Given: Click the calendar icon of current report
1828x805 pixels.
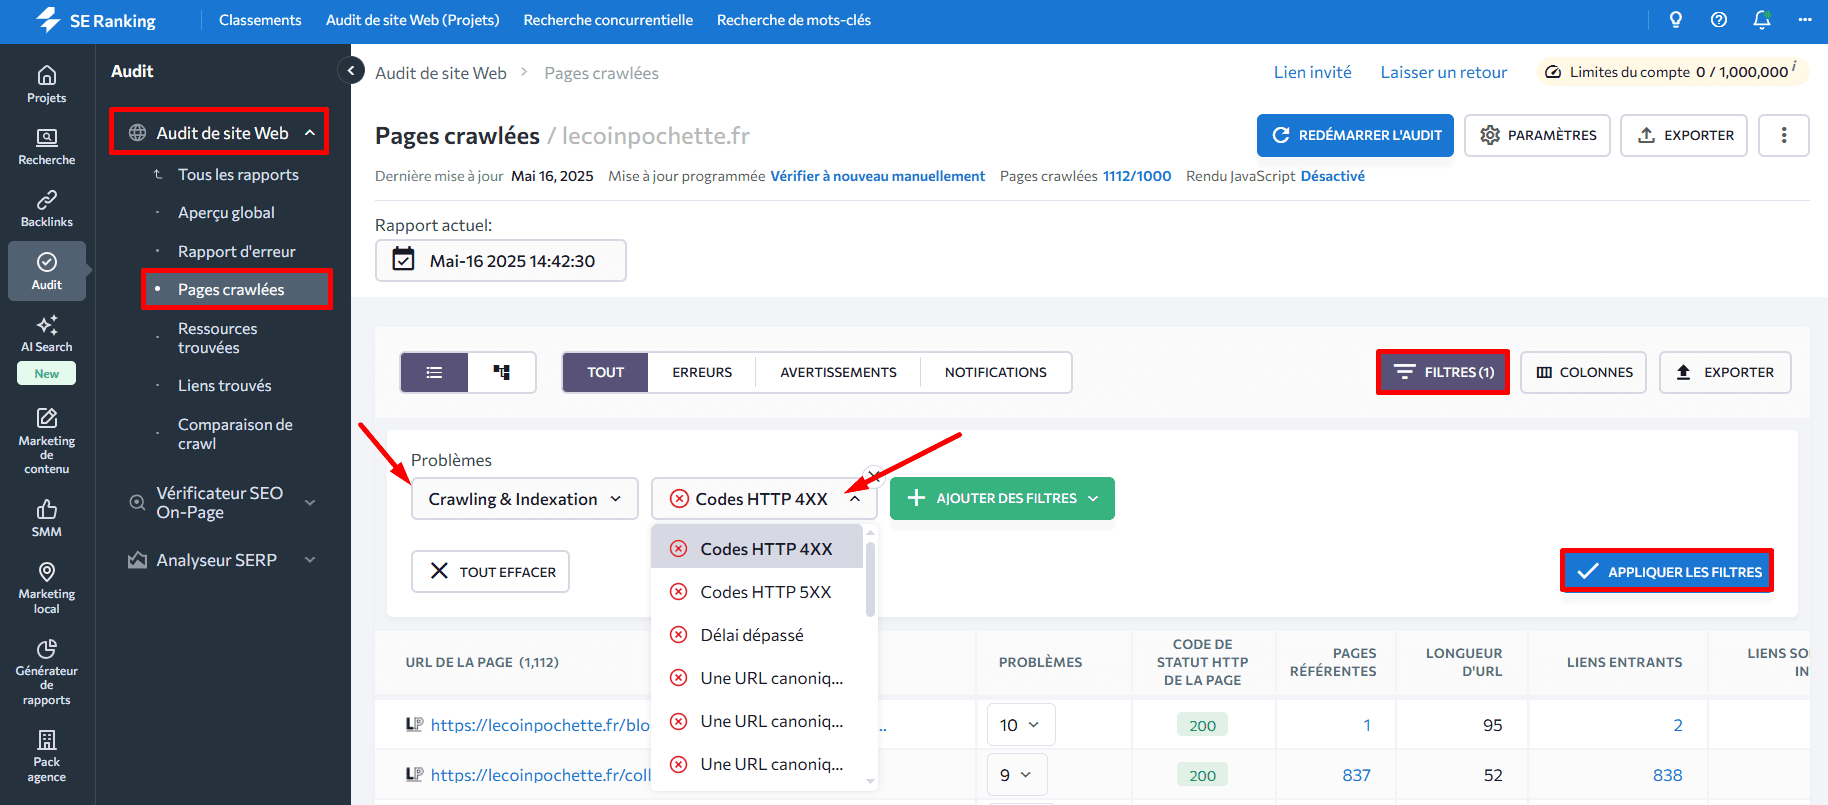Looking at the screenshot, I should point(403,260).
